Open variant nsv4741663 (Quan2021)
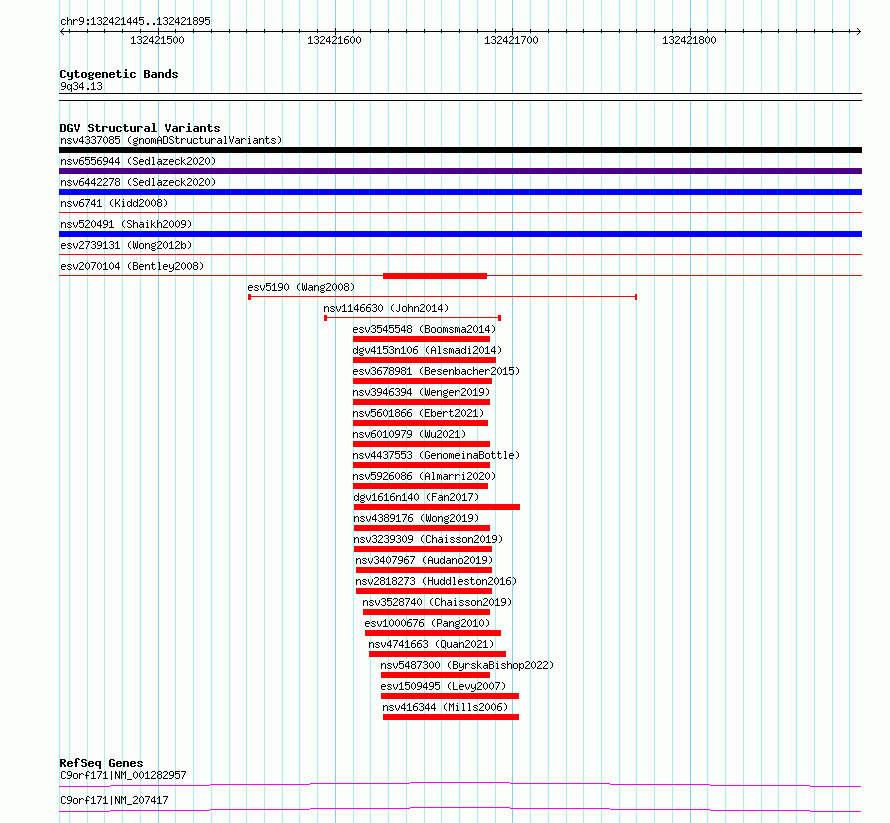Viewport: 890px width, 823px height. [x=431, y=644]
